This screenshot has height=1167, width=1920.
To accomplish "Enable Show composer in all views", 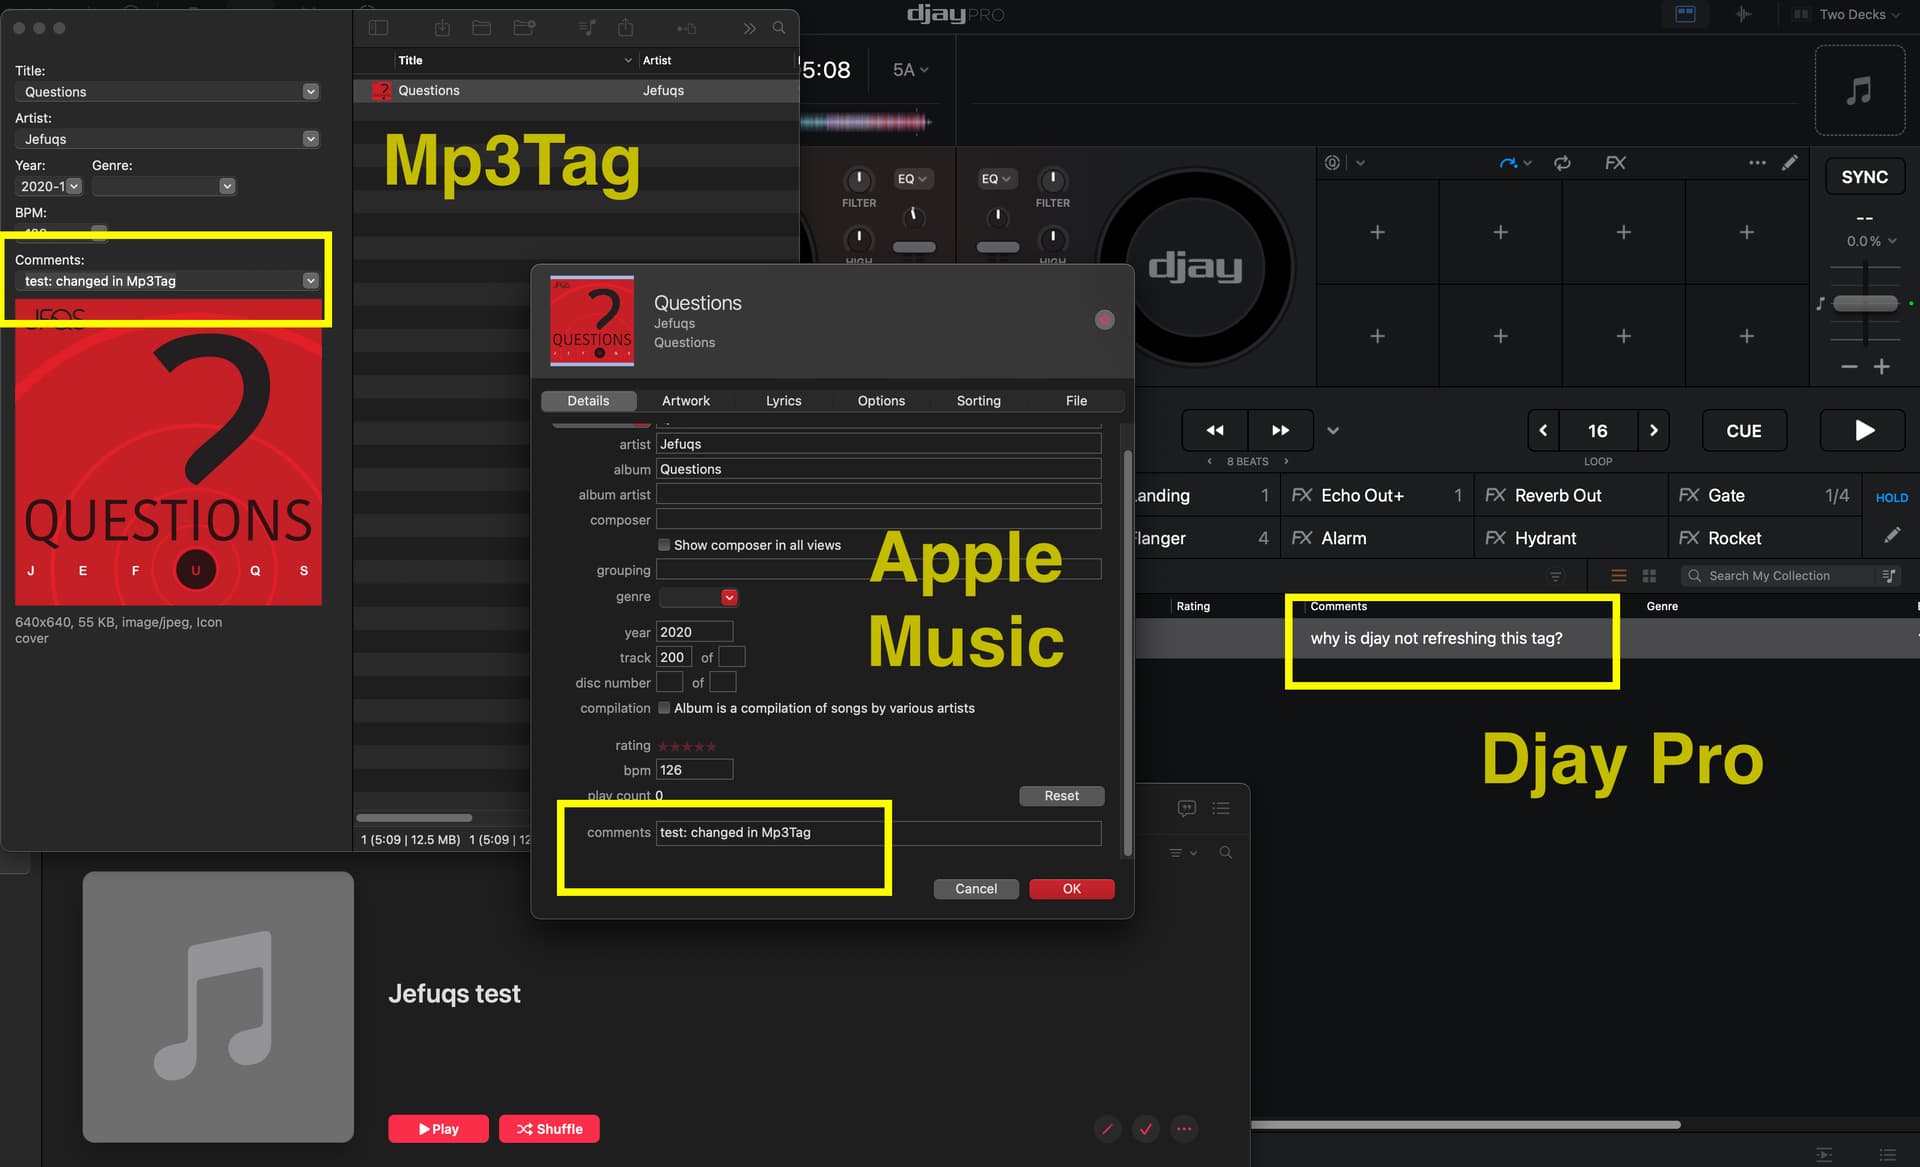I will (x=664, y=545).
